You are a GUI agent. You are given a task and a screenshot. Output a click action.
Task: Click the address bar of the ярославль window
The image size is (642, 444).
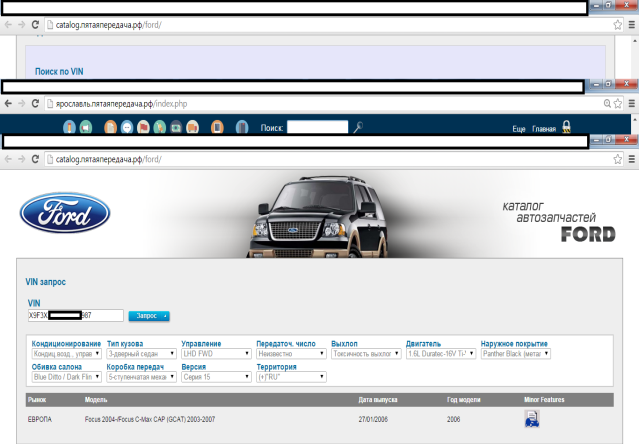click(323, 104)
